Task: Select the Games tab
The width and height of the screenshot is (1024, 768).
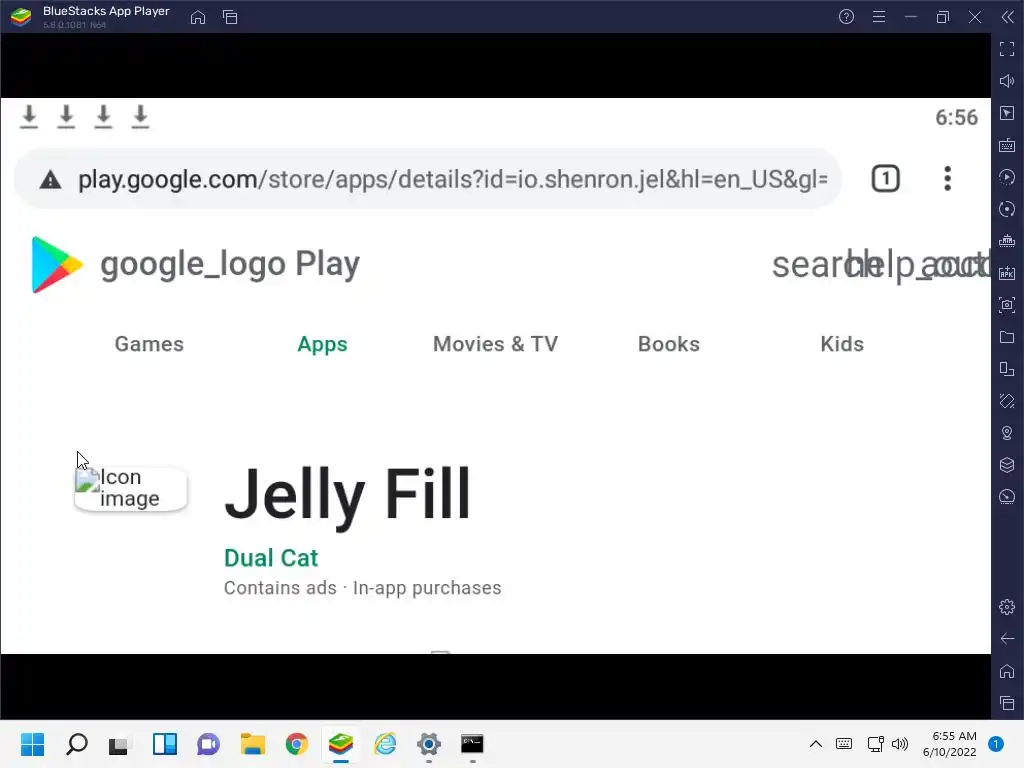Action: pos(149,344)
